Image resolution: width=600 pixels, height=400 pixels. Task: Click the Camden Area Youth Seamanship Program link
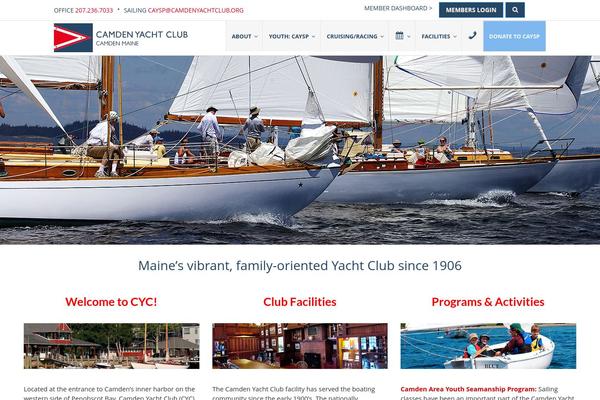point(468,389)
